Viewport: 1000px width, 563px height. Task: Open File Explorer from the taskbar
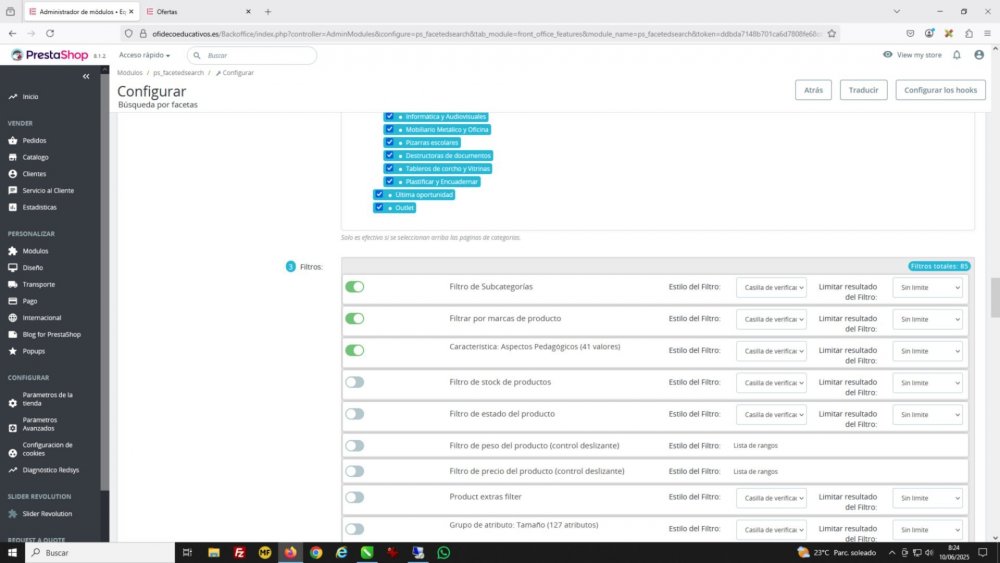[214, 552]
